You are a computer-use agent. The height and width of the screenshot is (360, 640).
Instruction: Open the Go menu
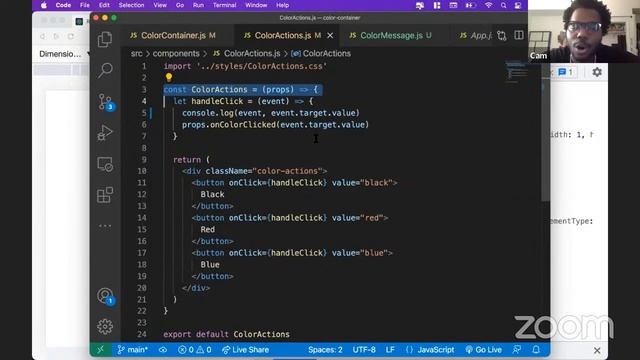[x=180, y=5]
